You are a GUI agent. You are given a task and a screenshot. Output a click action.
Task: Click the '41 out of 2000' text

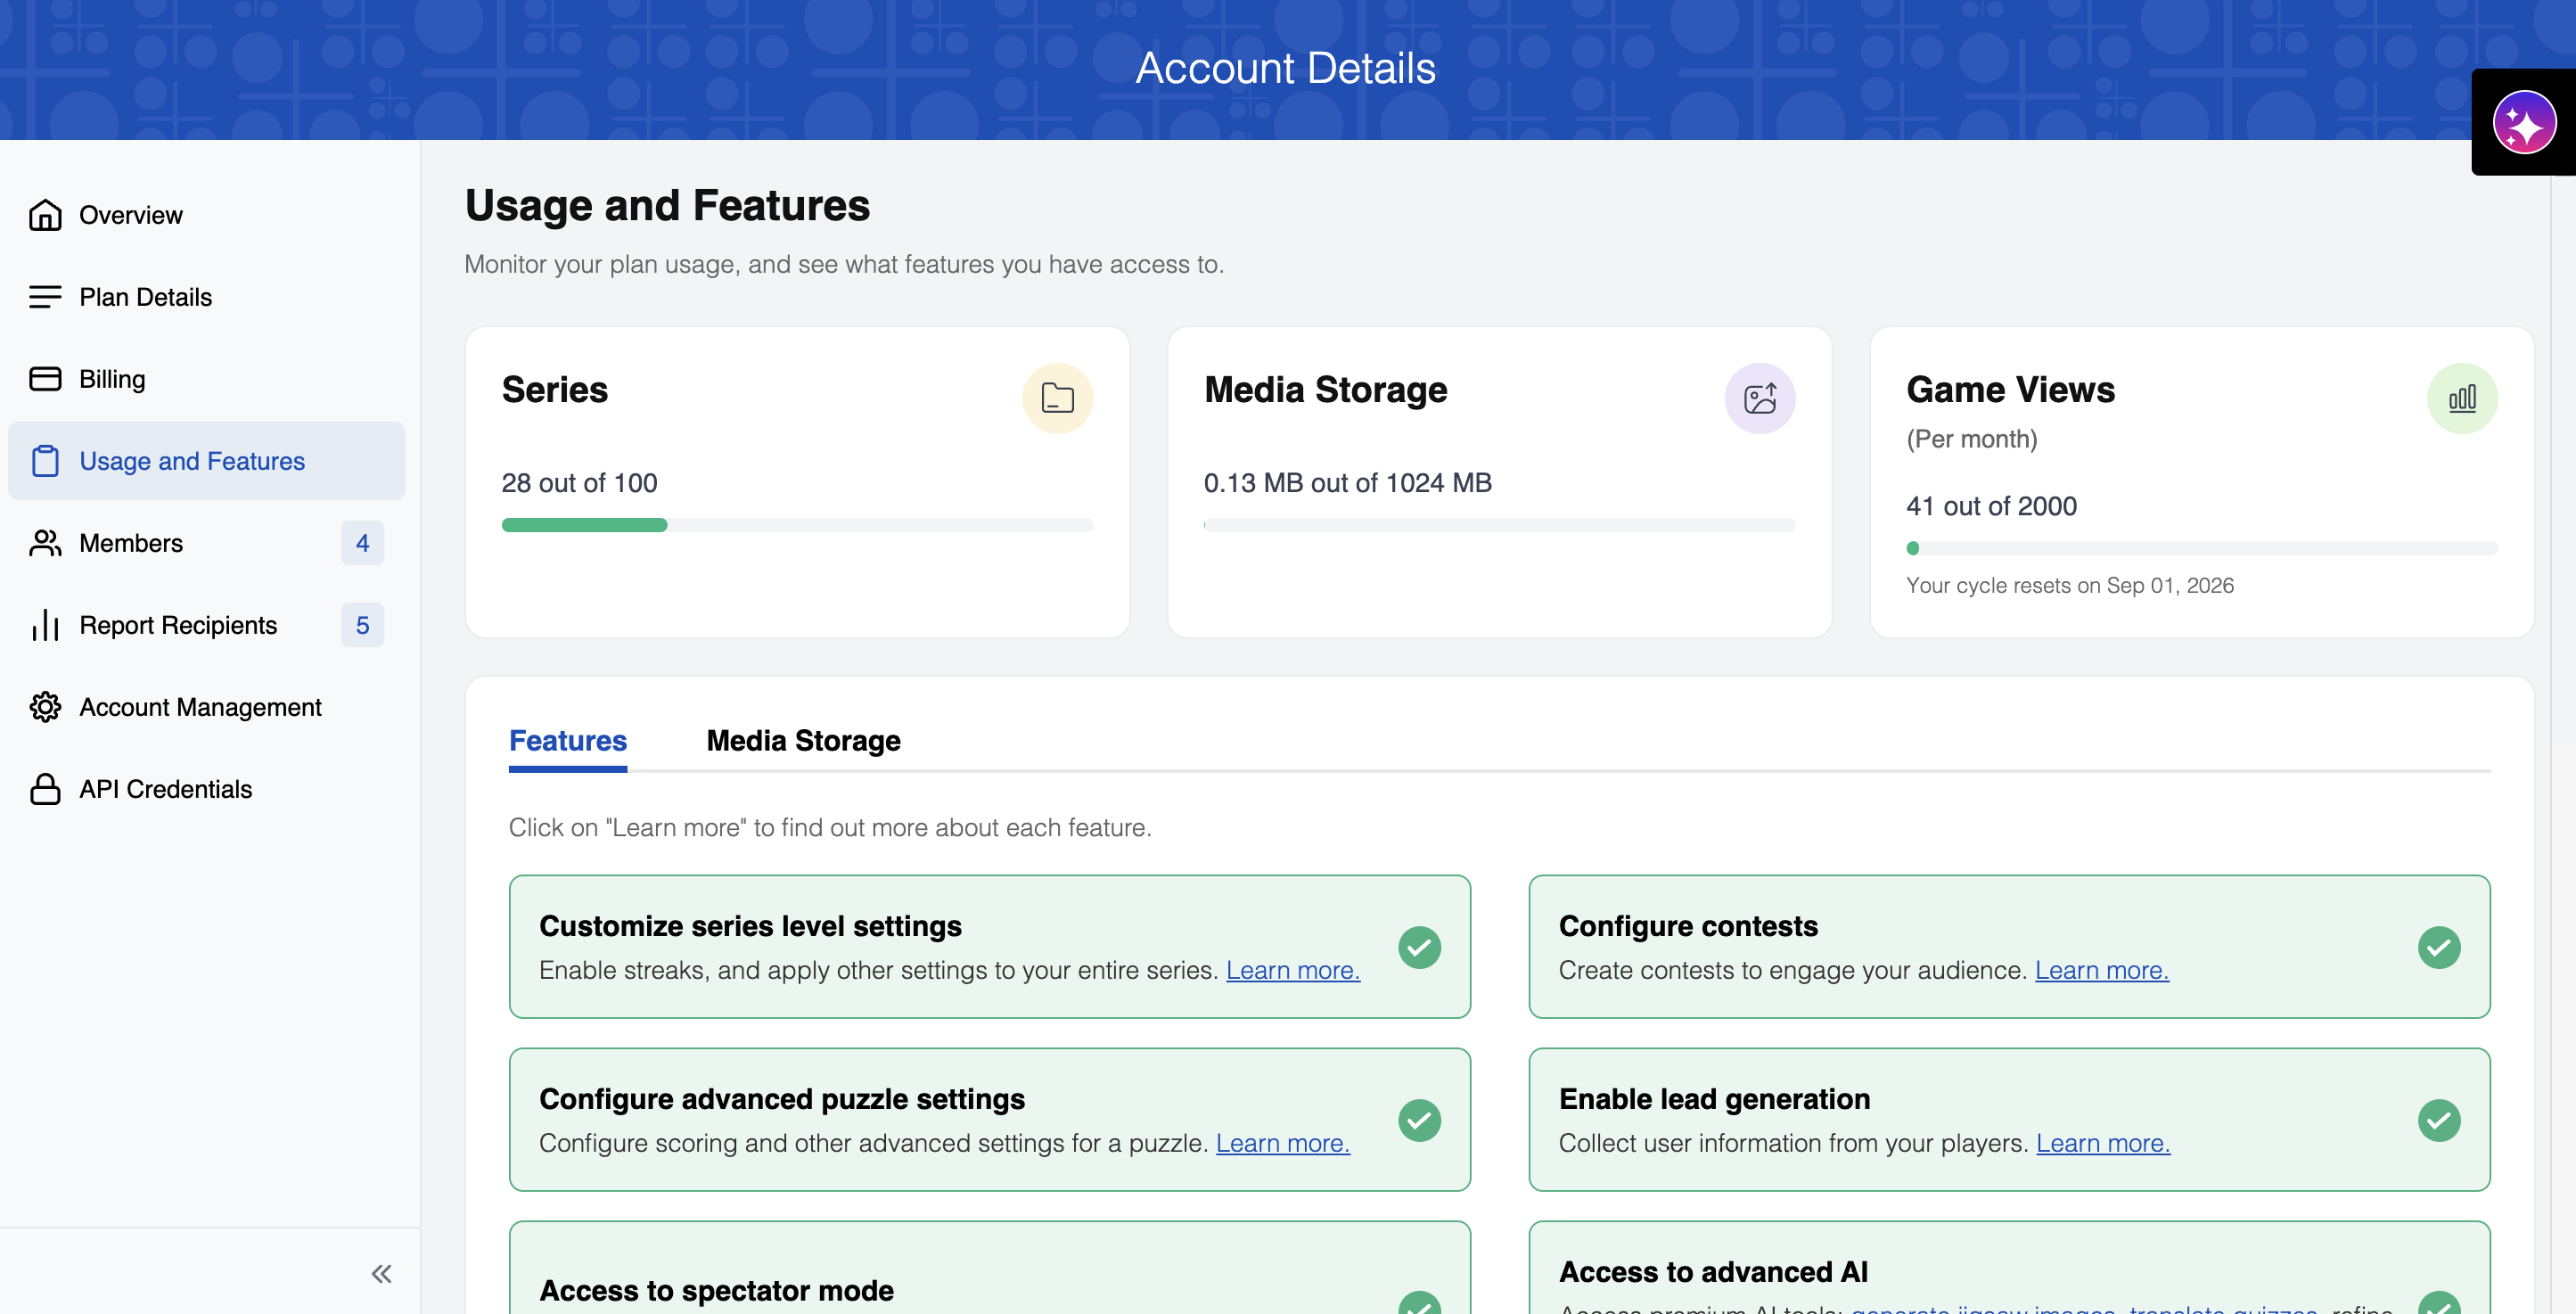pyautogui.click(x=1991, y=506)
